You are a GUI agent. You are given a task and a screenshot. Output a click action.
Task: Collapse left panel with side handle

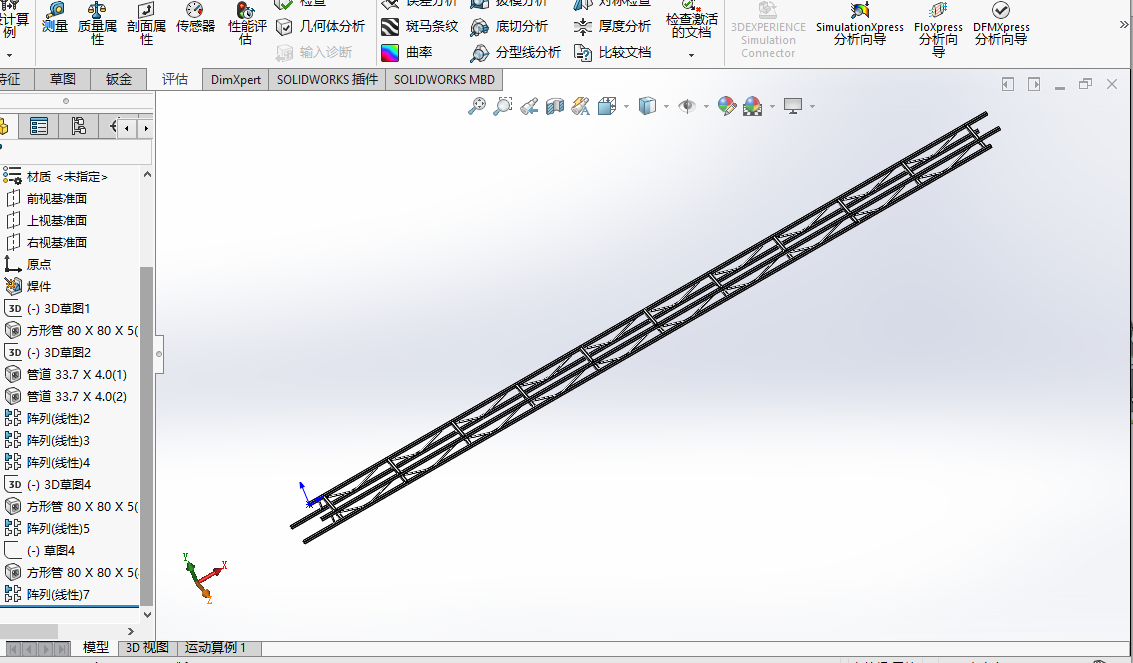pos(159,354)
